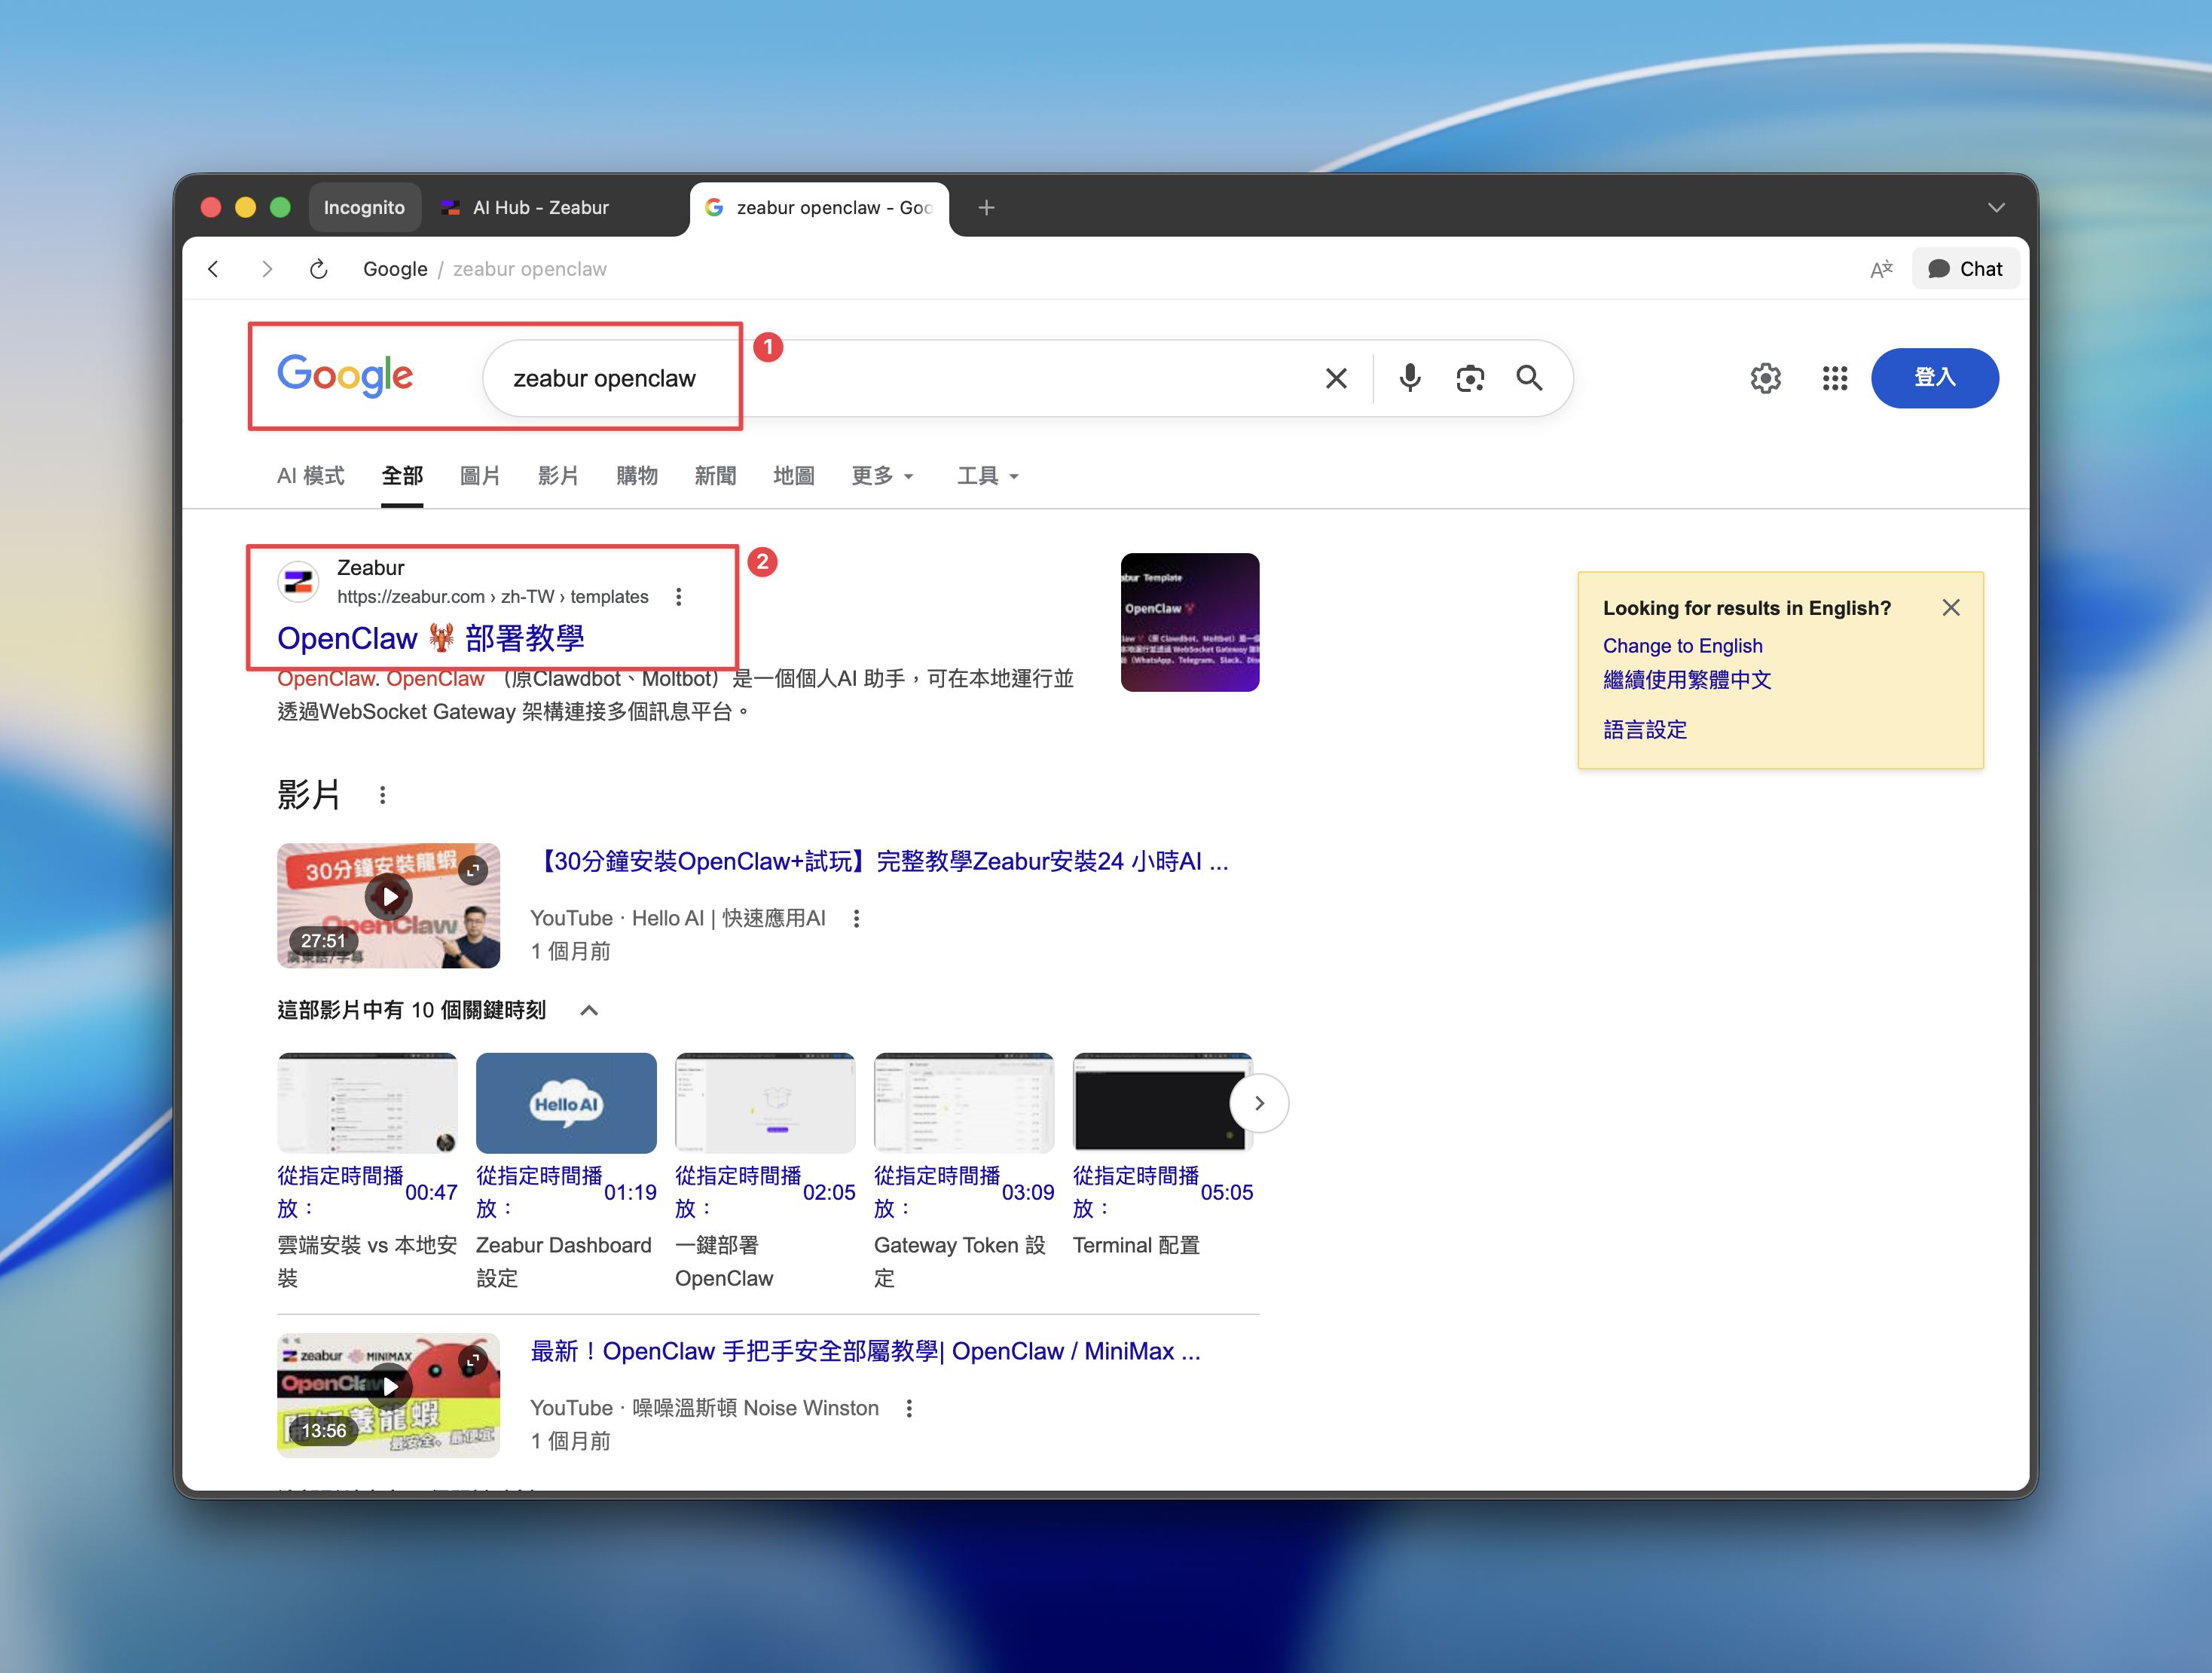The height and width of the screenshot is (1673, 2212).
Task: Click the blue 登入 sign-in button
Action: (x=1934, y=378)
